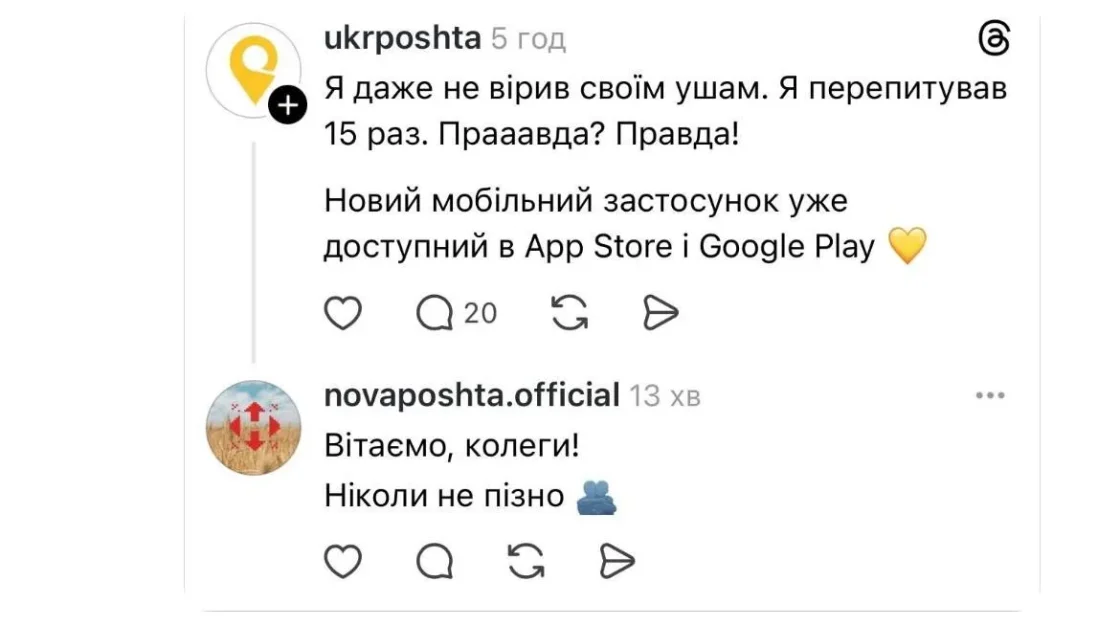This screenshot has height=626, width=1120.
Task: Open ukrposhta profile avatar
Action: point(252,68)
